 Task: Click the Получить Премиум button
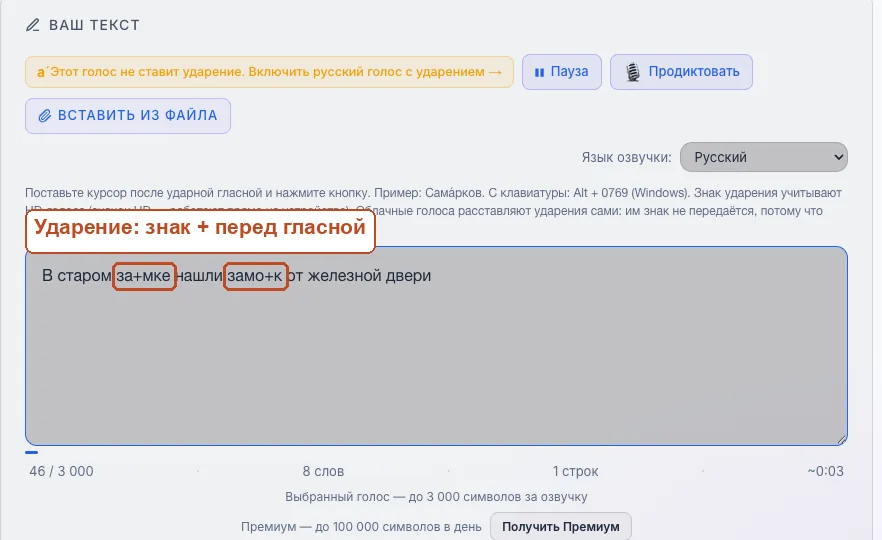[x=560, y=526]
